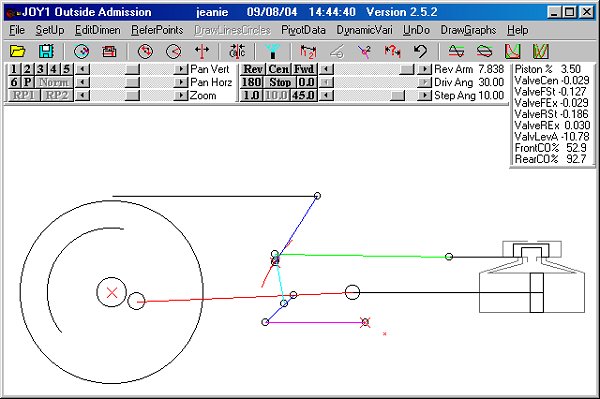Toggle the Fwd gear direction button
This screenshot has height=399, width=600.
click(304, 69)
